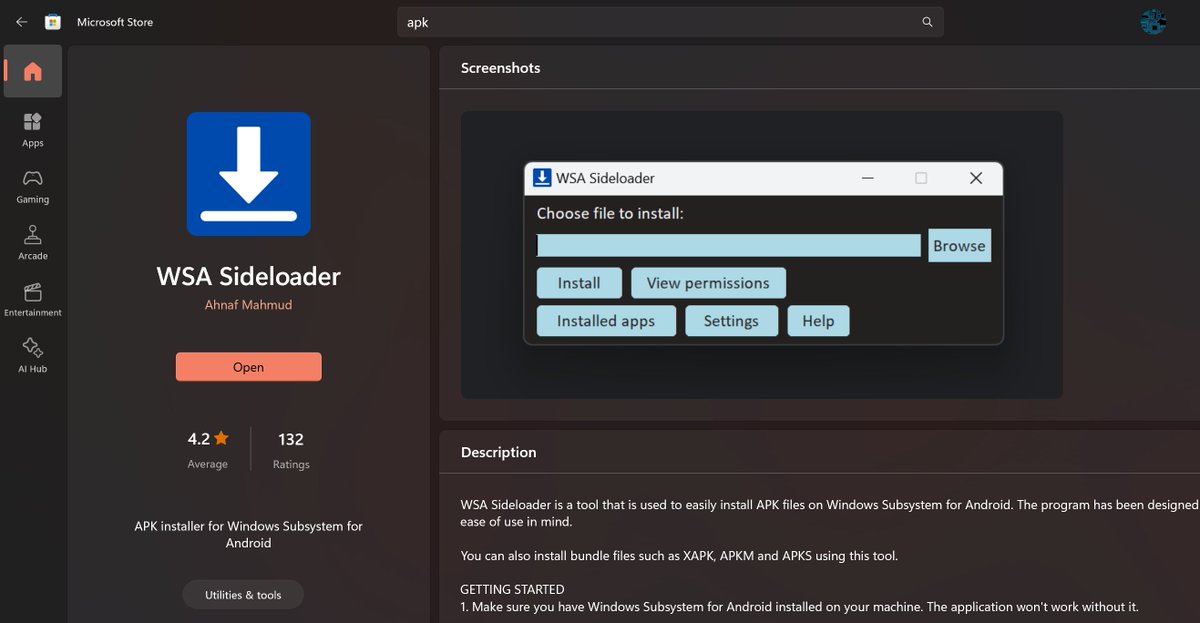
Task: Click the WSA Sideloader app title
Action: click(249, 276)
